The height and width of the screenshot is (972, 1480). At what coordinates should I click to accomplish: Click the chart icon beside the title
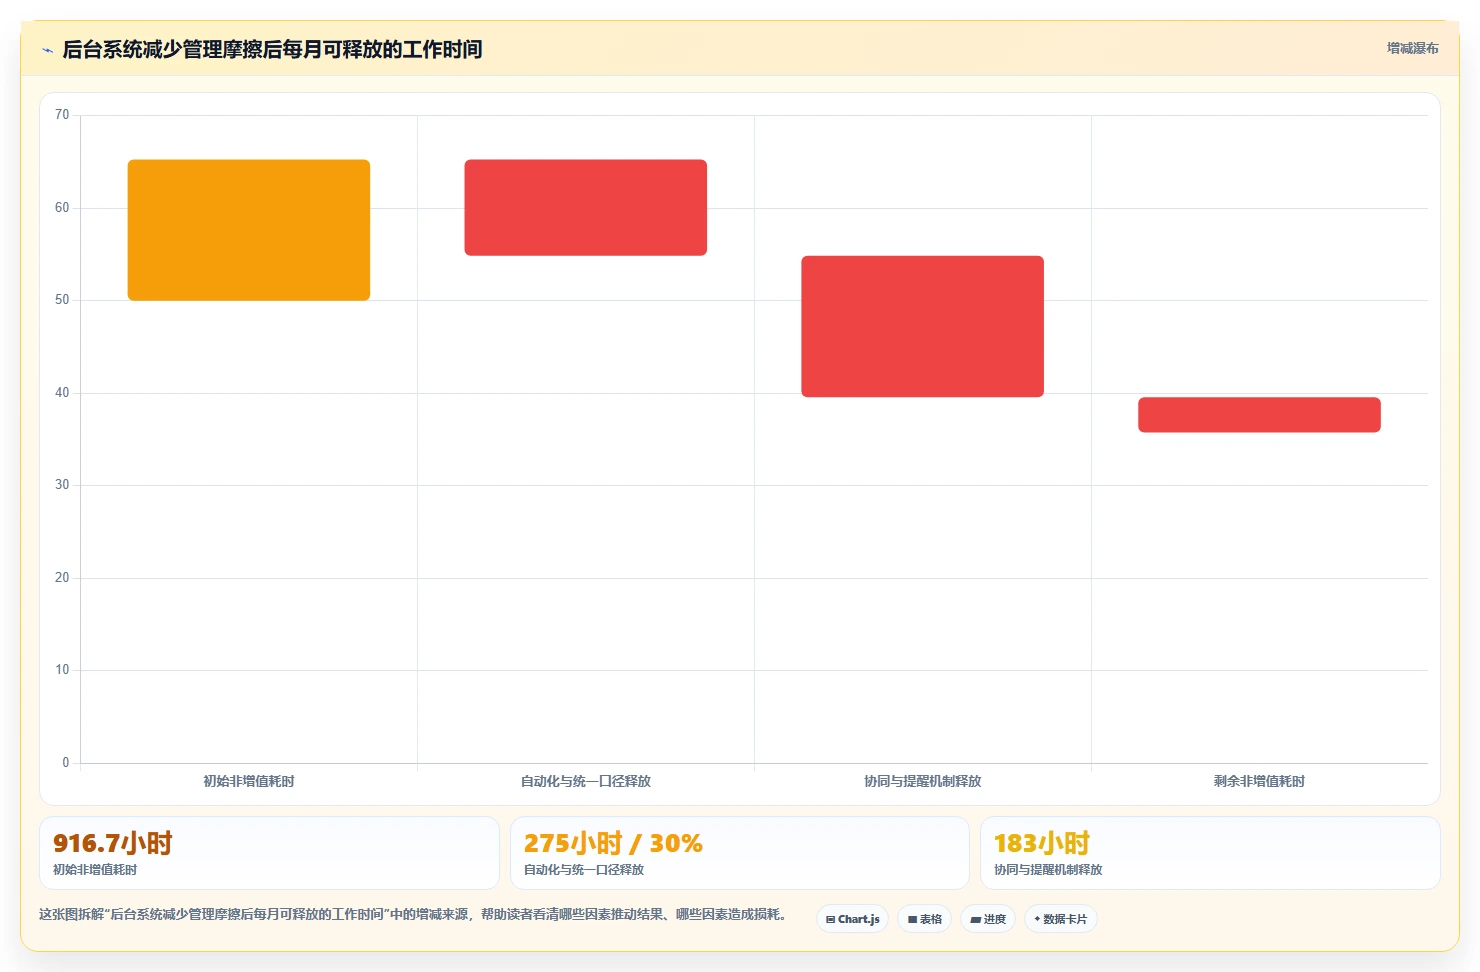pos(47,50)
